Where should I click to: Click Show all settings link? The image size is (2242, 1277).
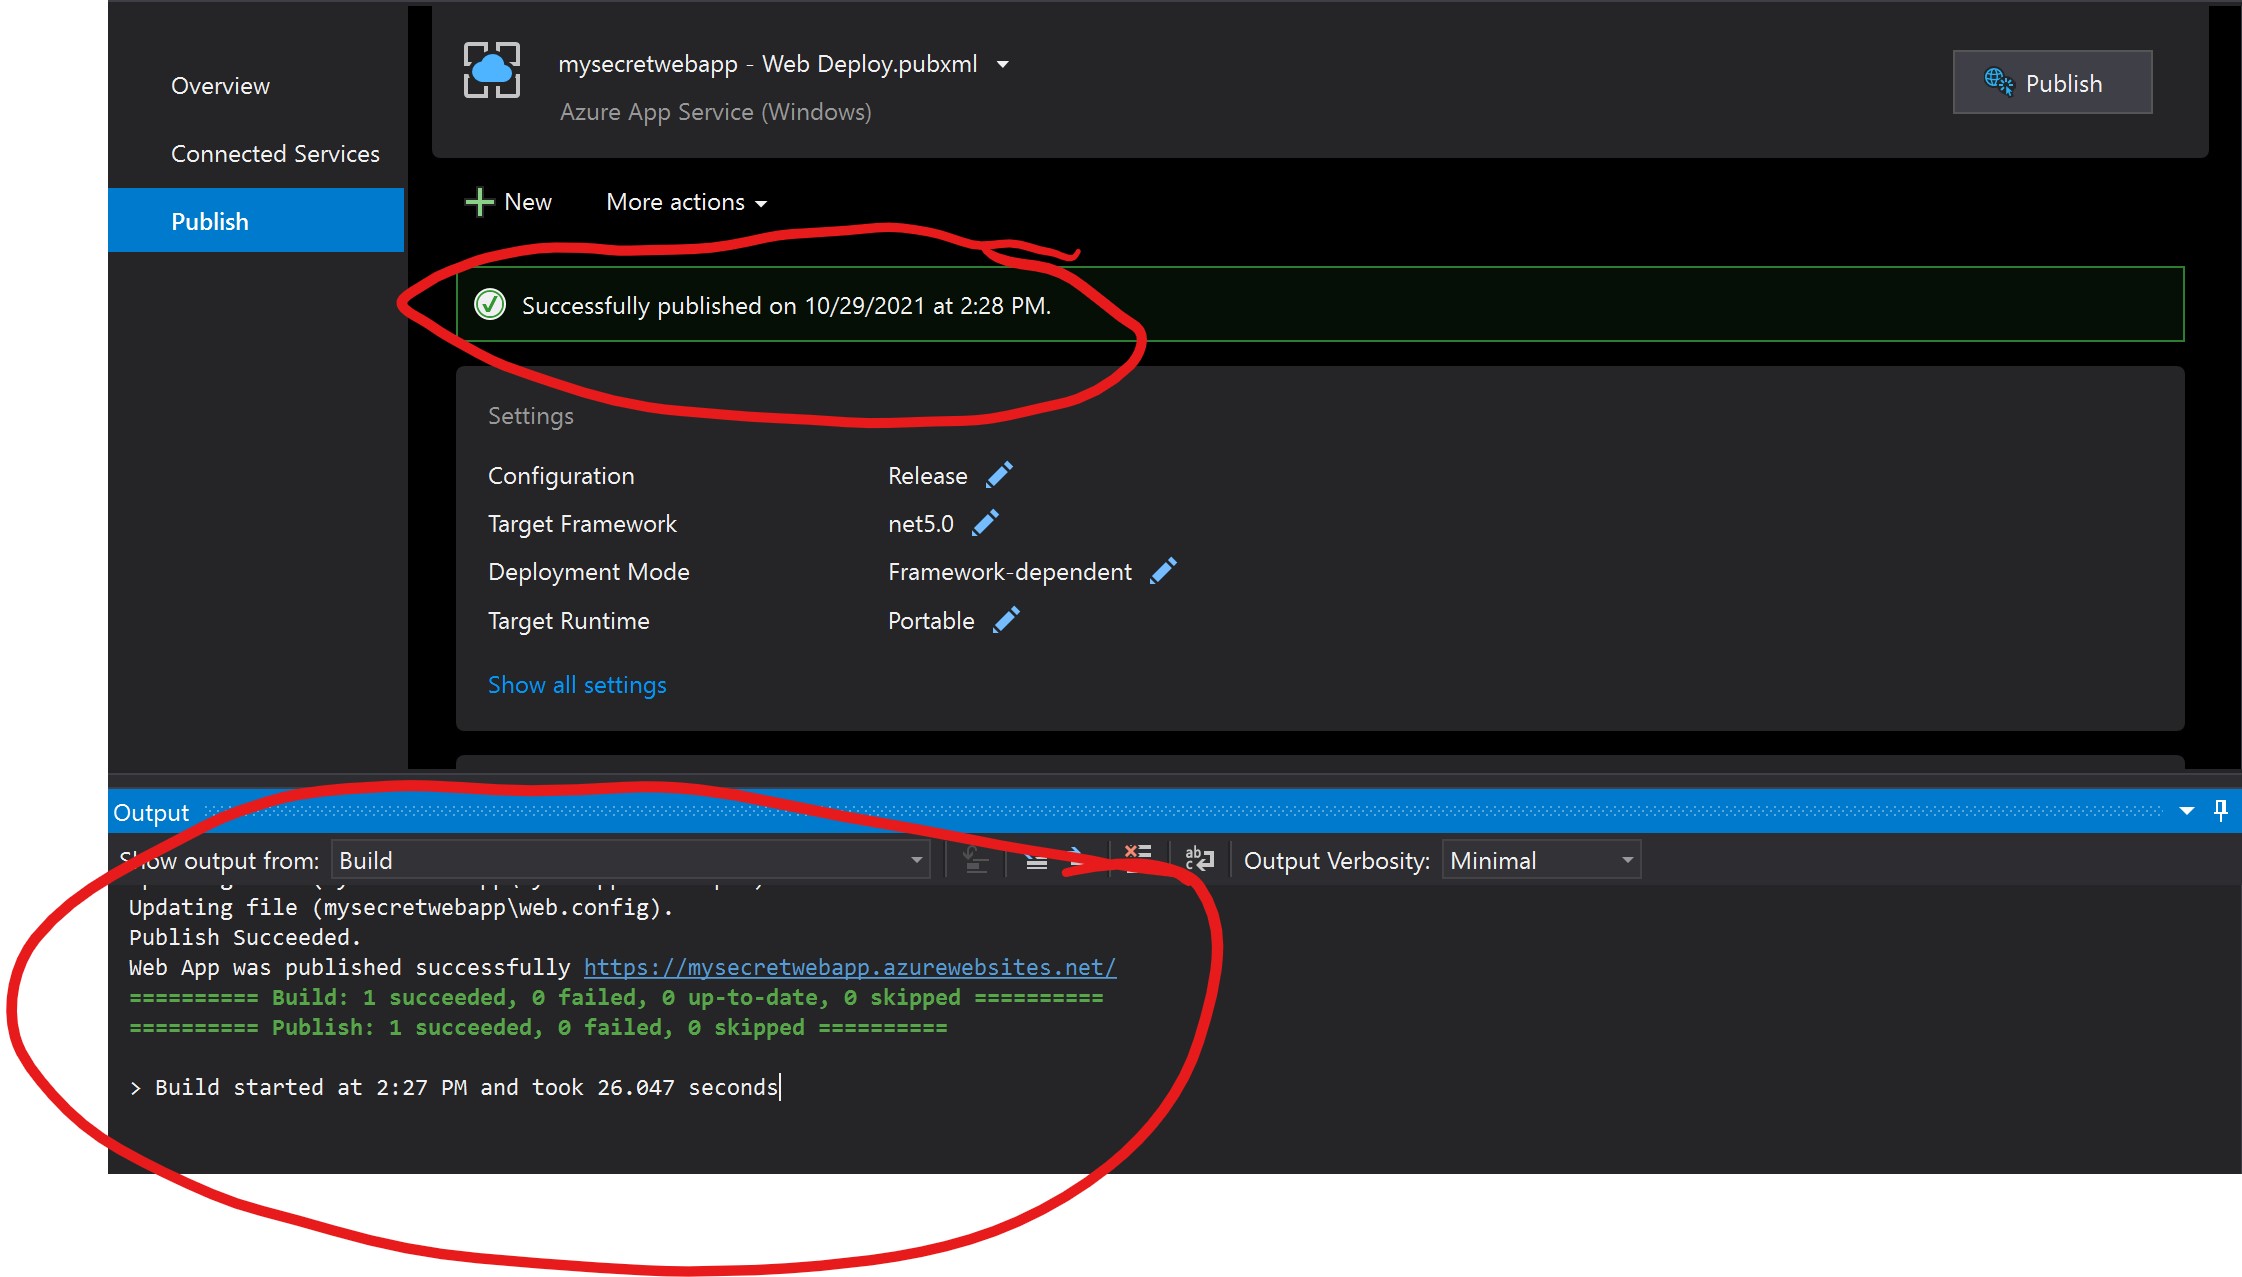coord(576,685)
